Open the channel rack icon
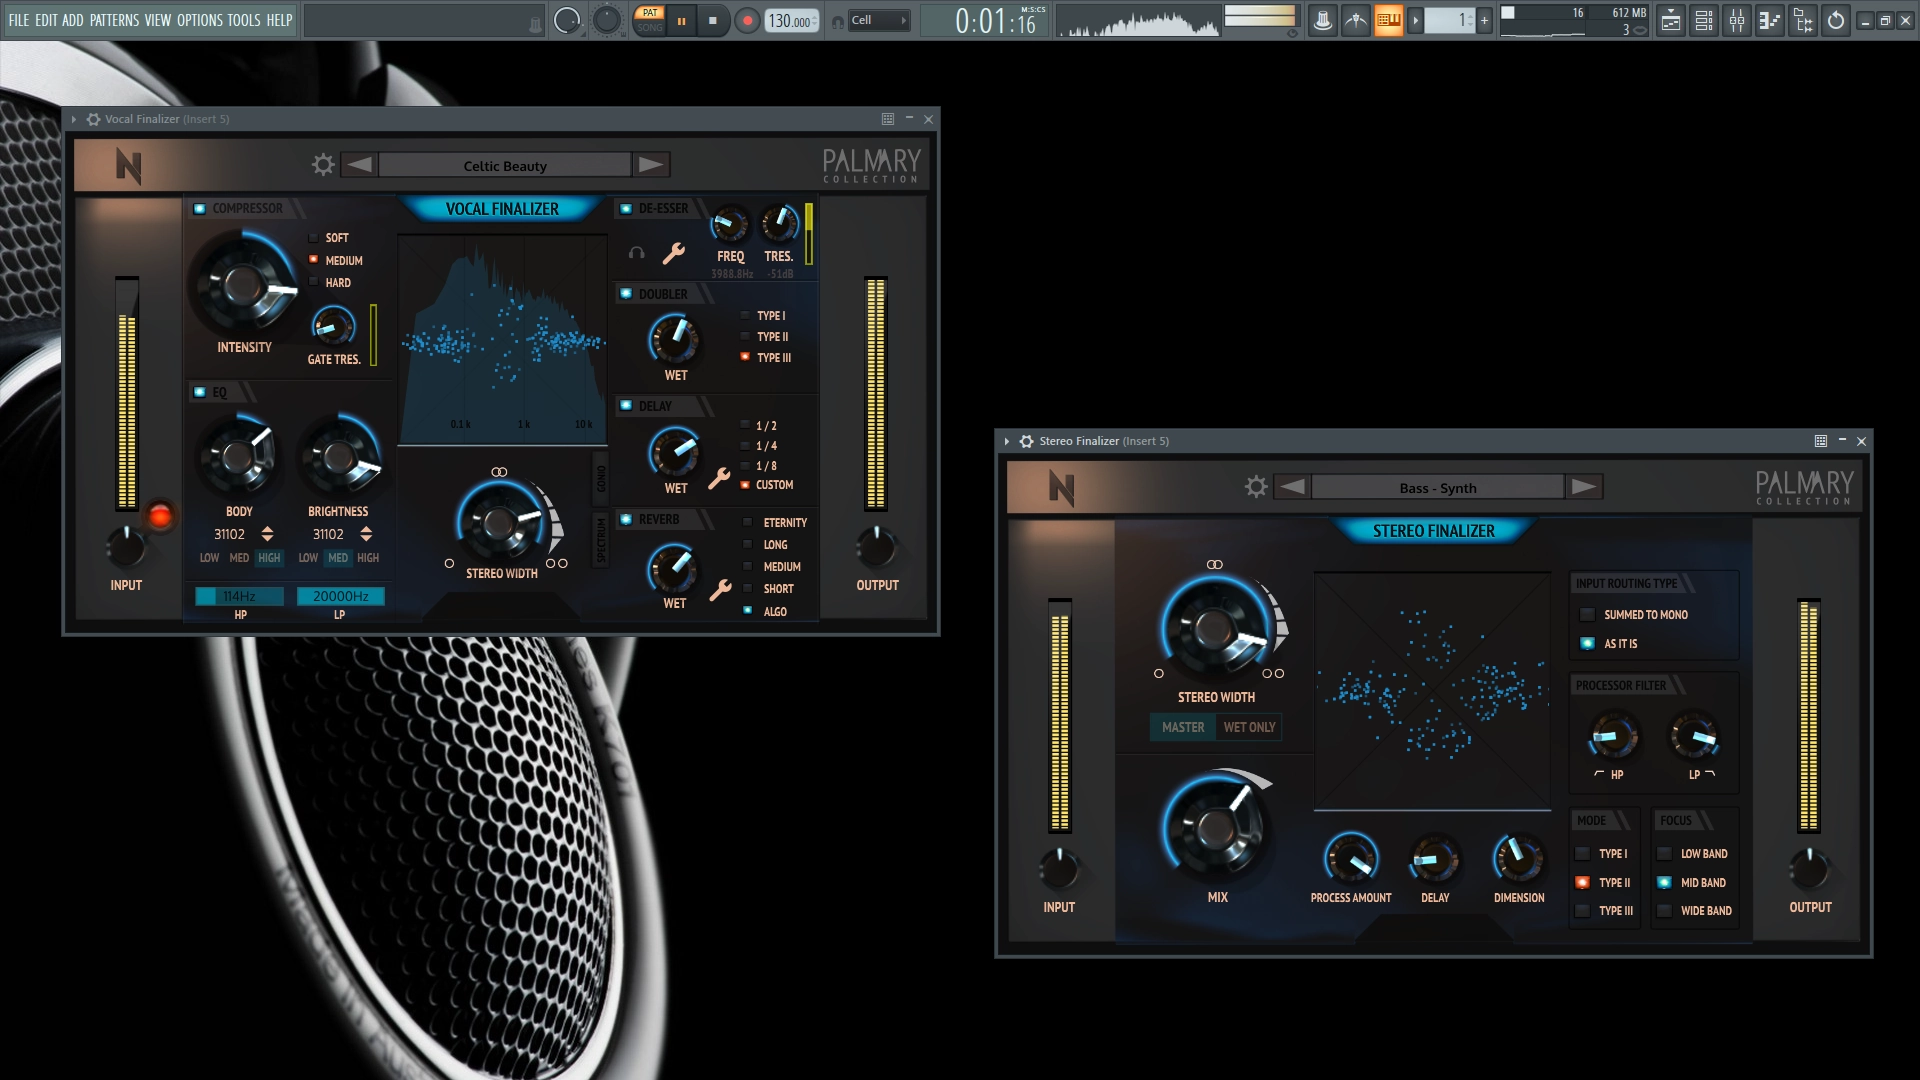 click(1704, 20)
